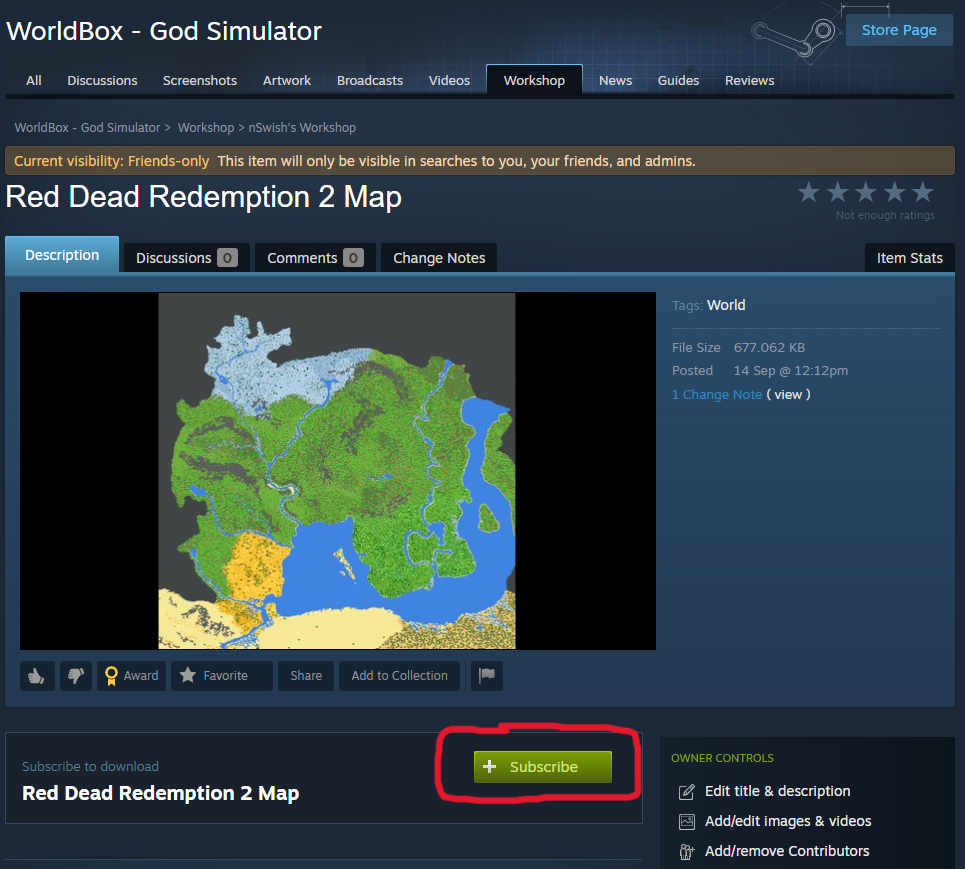Follow the Workshop breadcrumb link
Viewport: 965px width, 869px height.
[x=206, y=127]
